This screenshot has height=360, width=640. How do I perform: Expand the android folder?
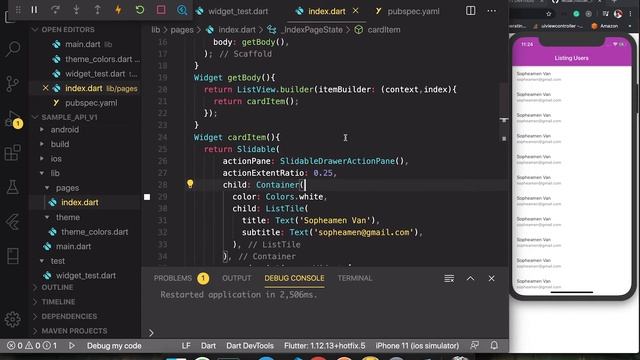64,130
